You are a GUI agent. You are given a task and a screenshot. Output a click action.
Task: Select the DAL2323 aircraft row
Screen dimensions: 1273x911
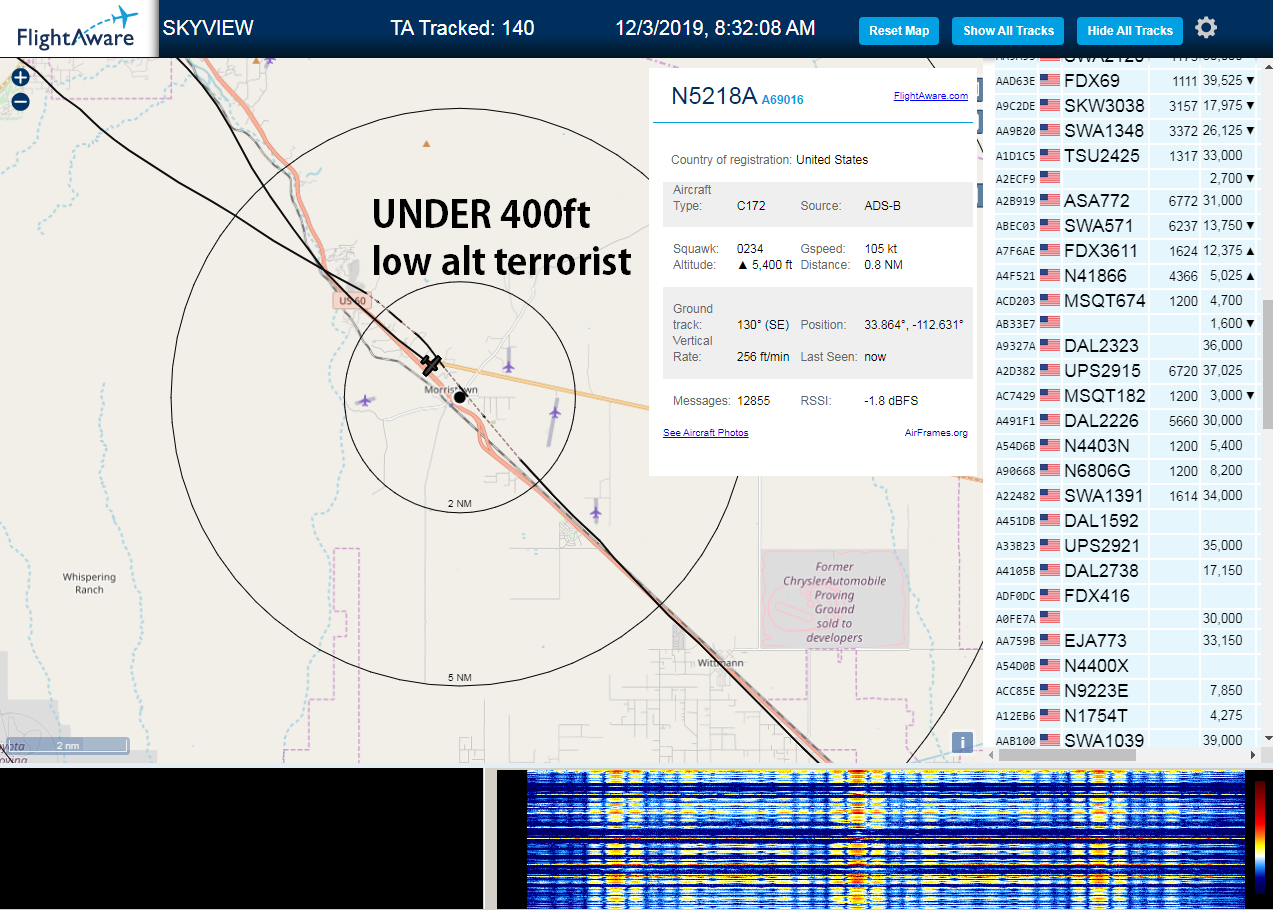click(x=1126, y=346)
